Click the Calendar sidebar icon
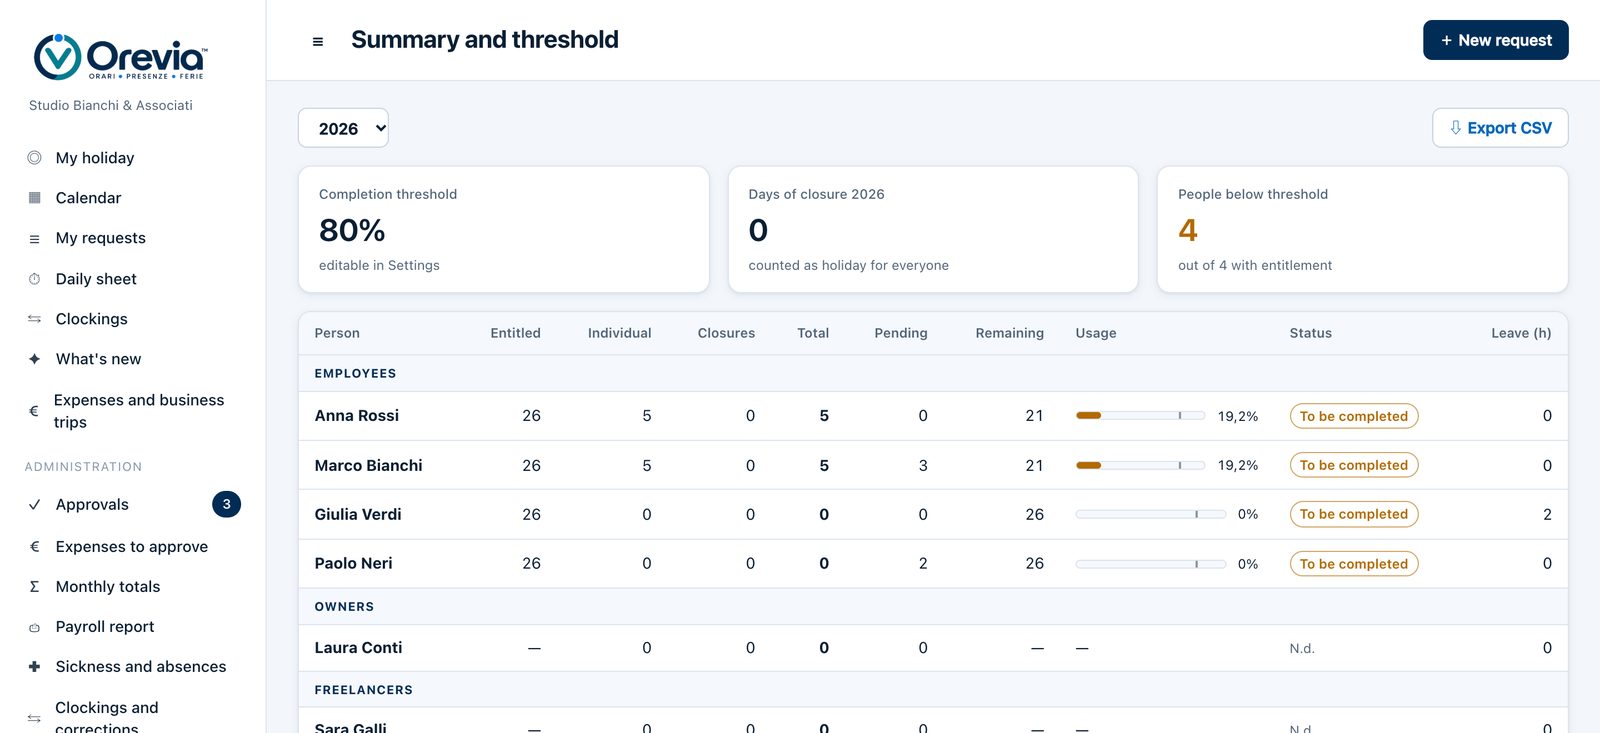 (34, 198)
